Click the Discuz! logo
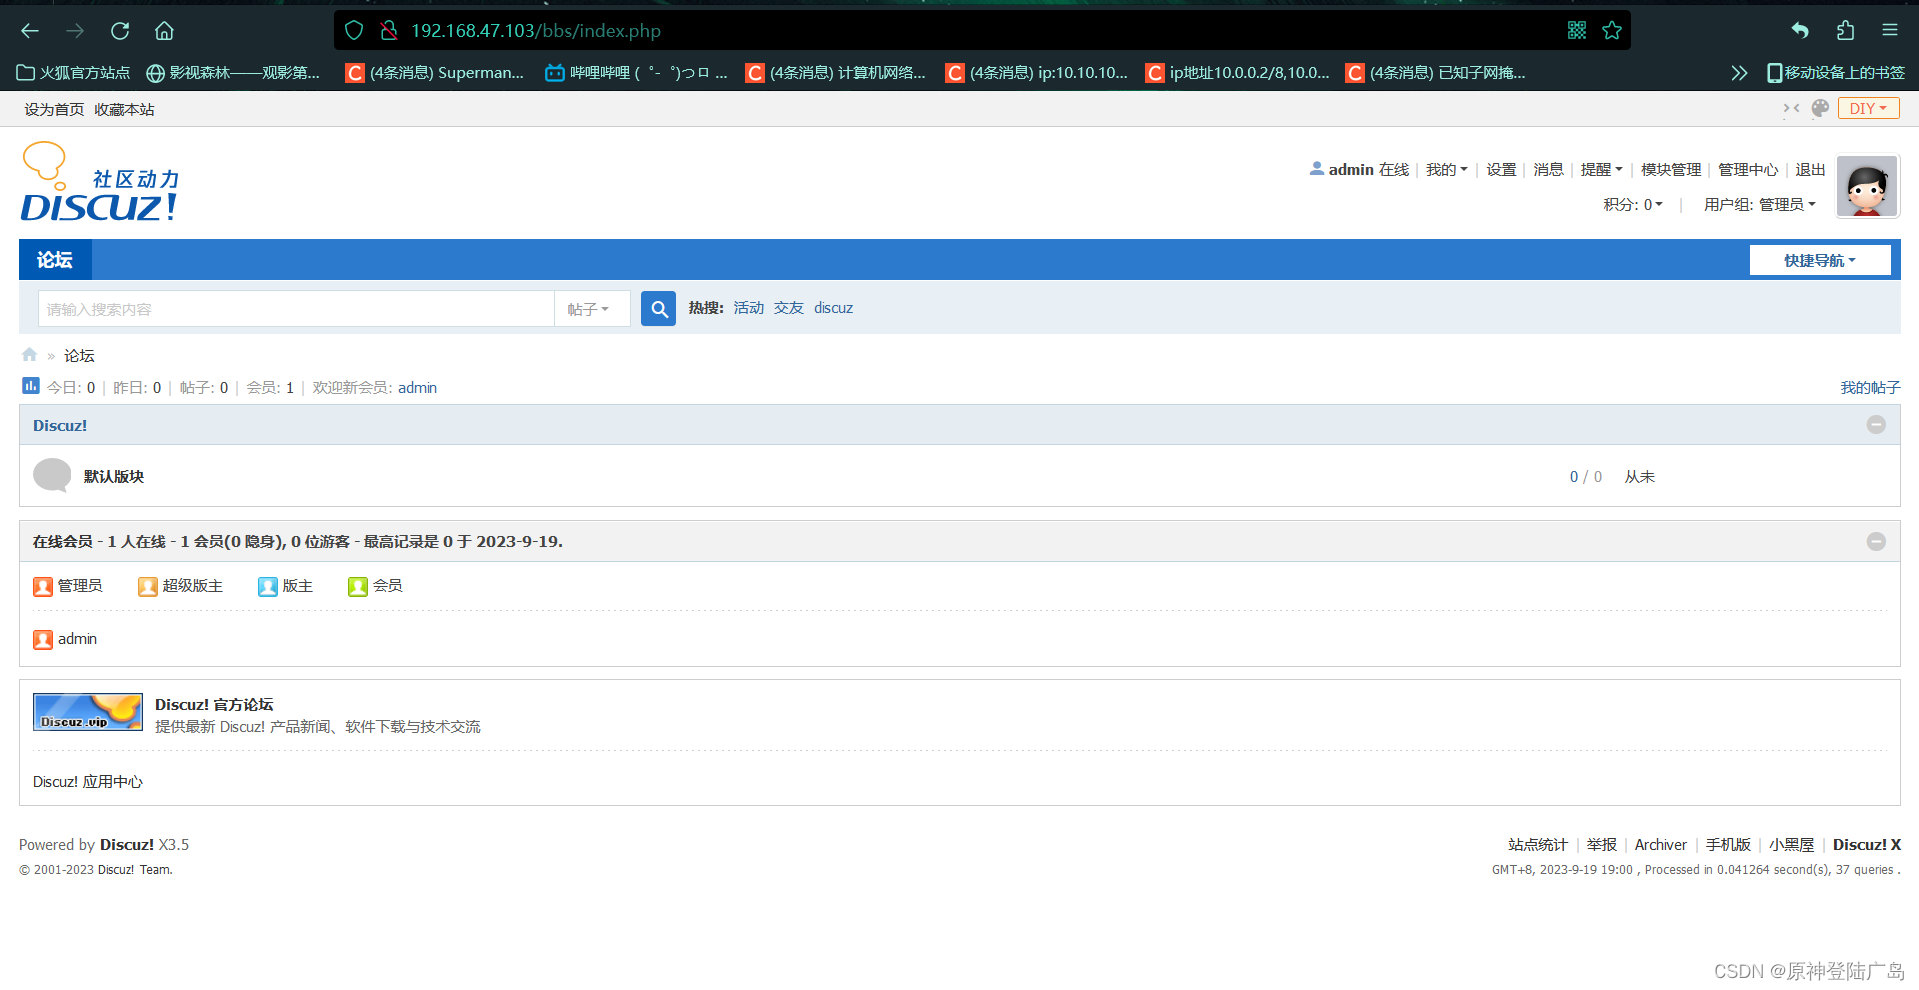 tap(100, 182)
